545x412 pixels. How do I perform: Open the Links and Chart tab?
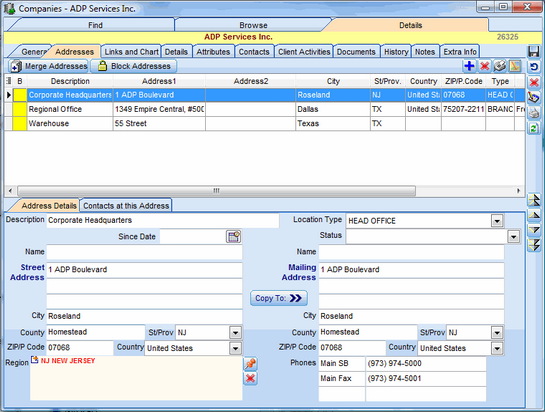131,52
